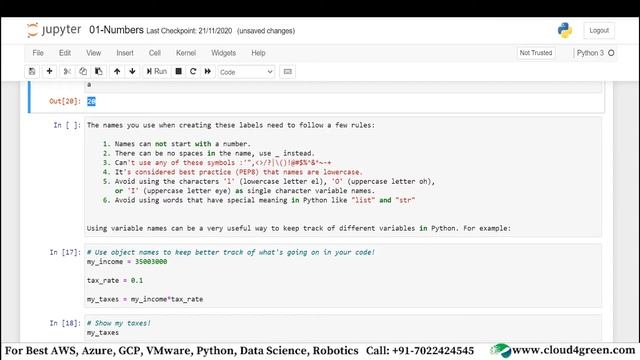
Task: Click the Out[20] output prompt
Action: pyautogui.click(x=65, y=101)
